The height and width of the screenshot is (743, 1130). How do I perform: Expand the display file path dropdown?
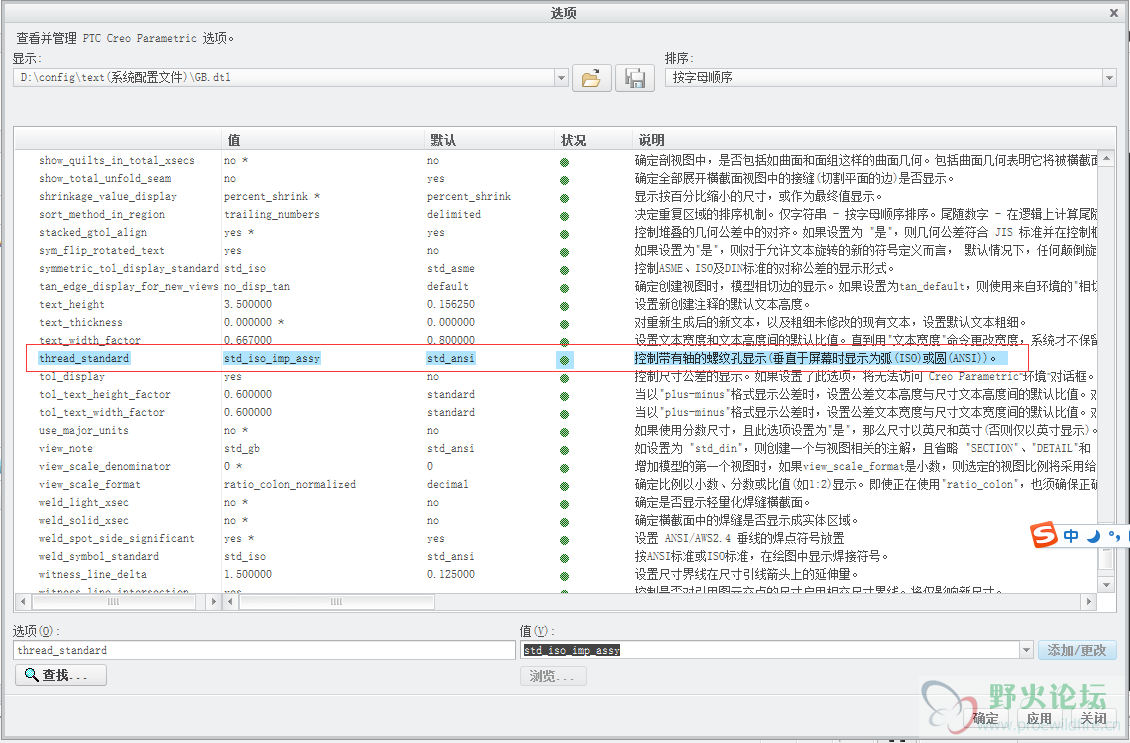(x=561, y=78)
